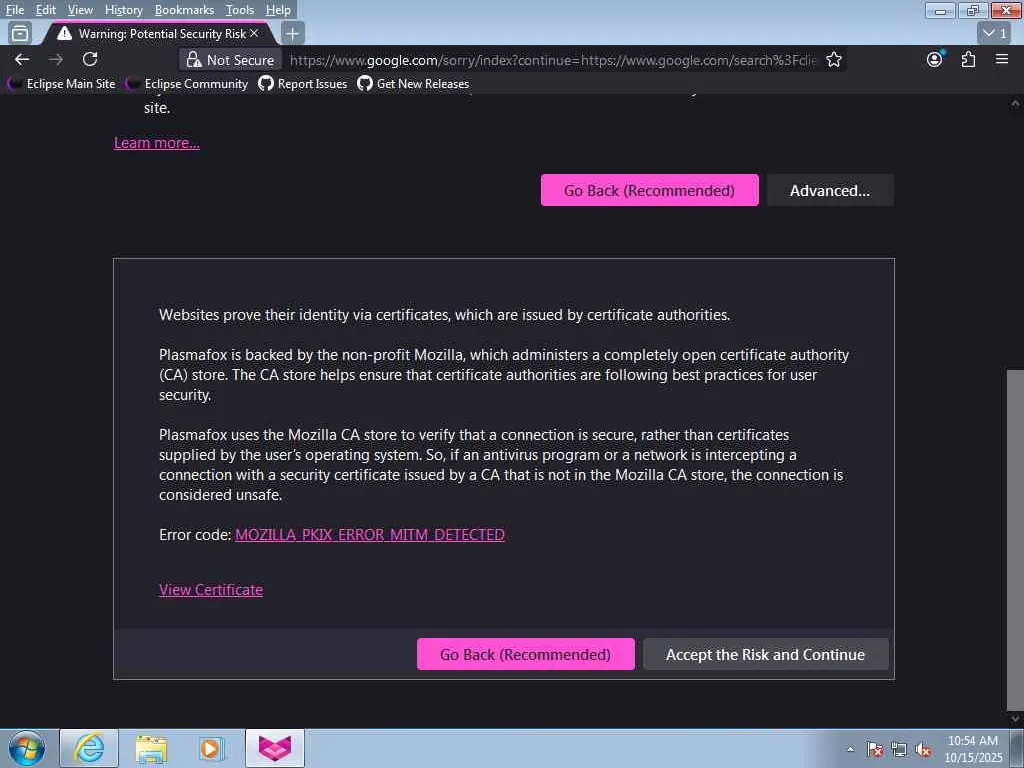The height and width of the screenshot is (768, 1024).
Task: Open the Help menu
Action: coord(278,10)
